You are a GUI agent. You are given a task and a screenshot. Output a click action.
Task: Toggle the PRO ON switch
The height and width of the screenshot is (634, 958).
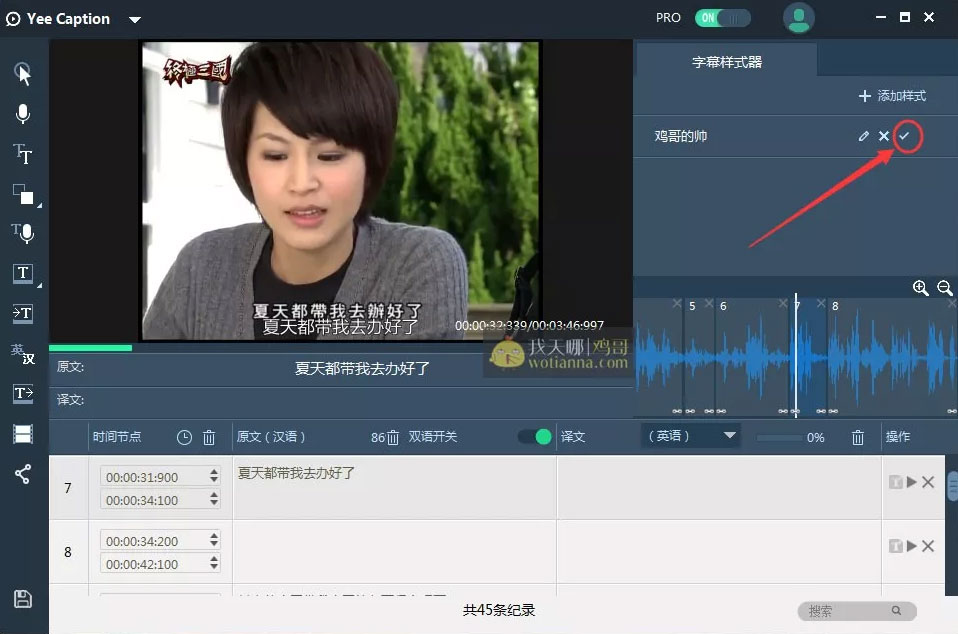pos(723,18)
